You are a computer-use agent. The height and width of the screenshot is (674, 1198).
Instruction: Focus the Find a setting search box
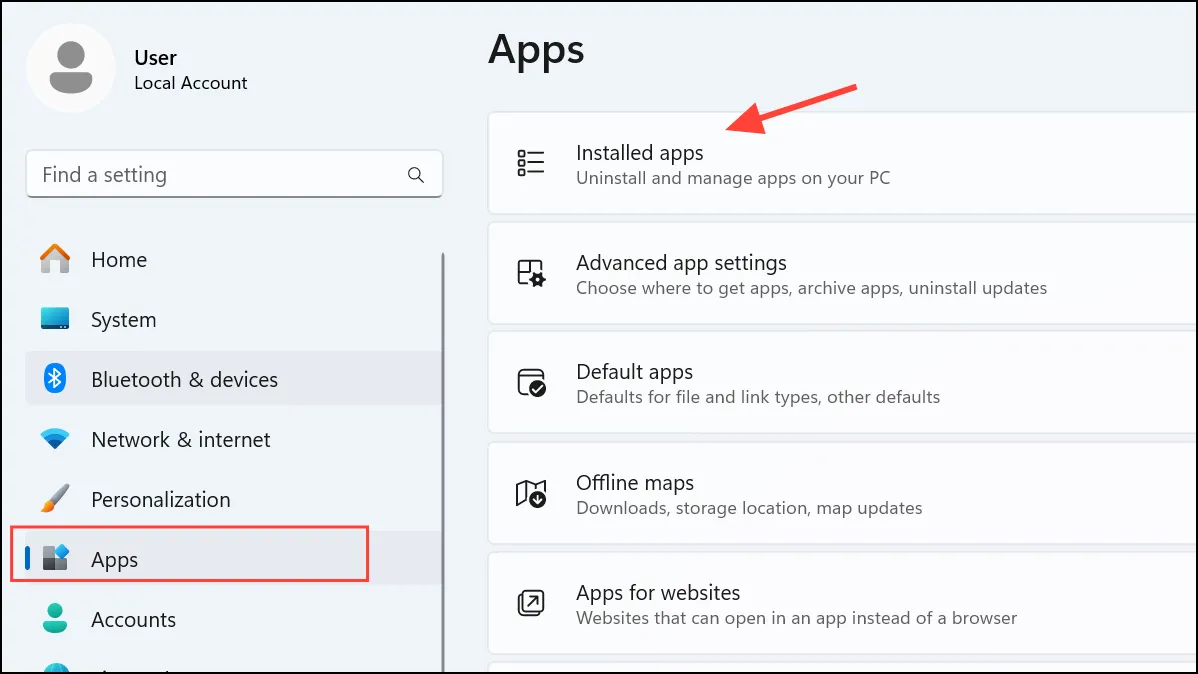tap(235, 174)
